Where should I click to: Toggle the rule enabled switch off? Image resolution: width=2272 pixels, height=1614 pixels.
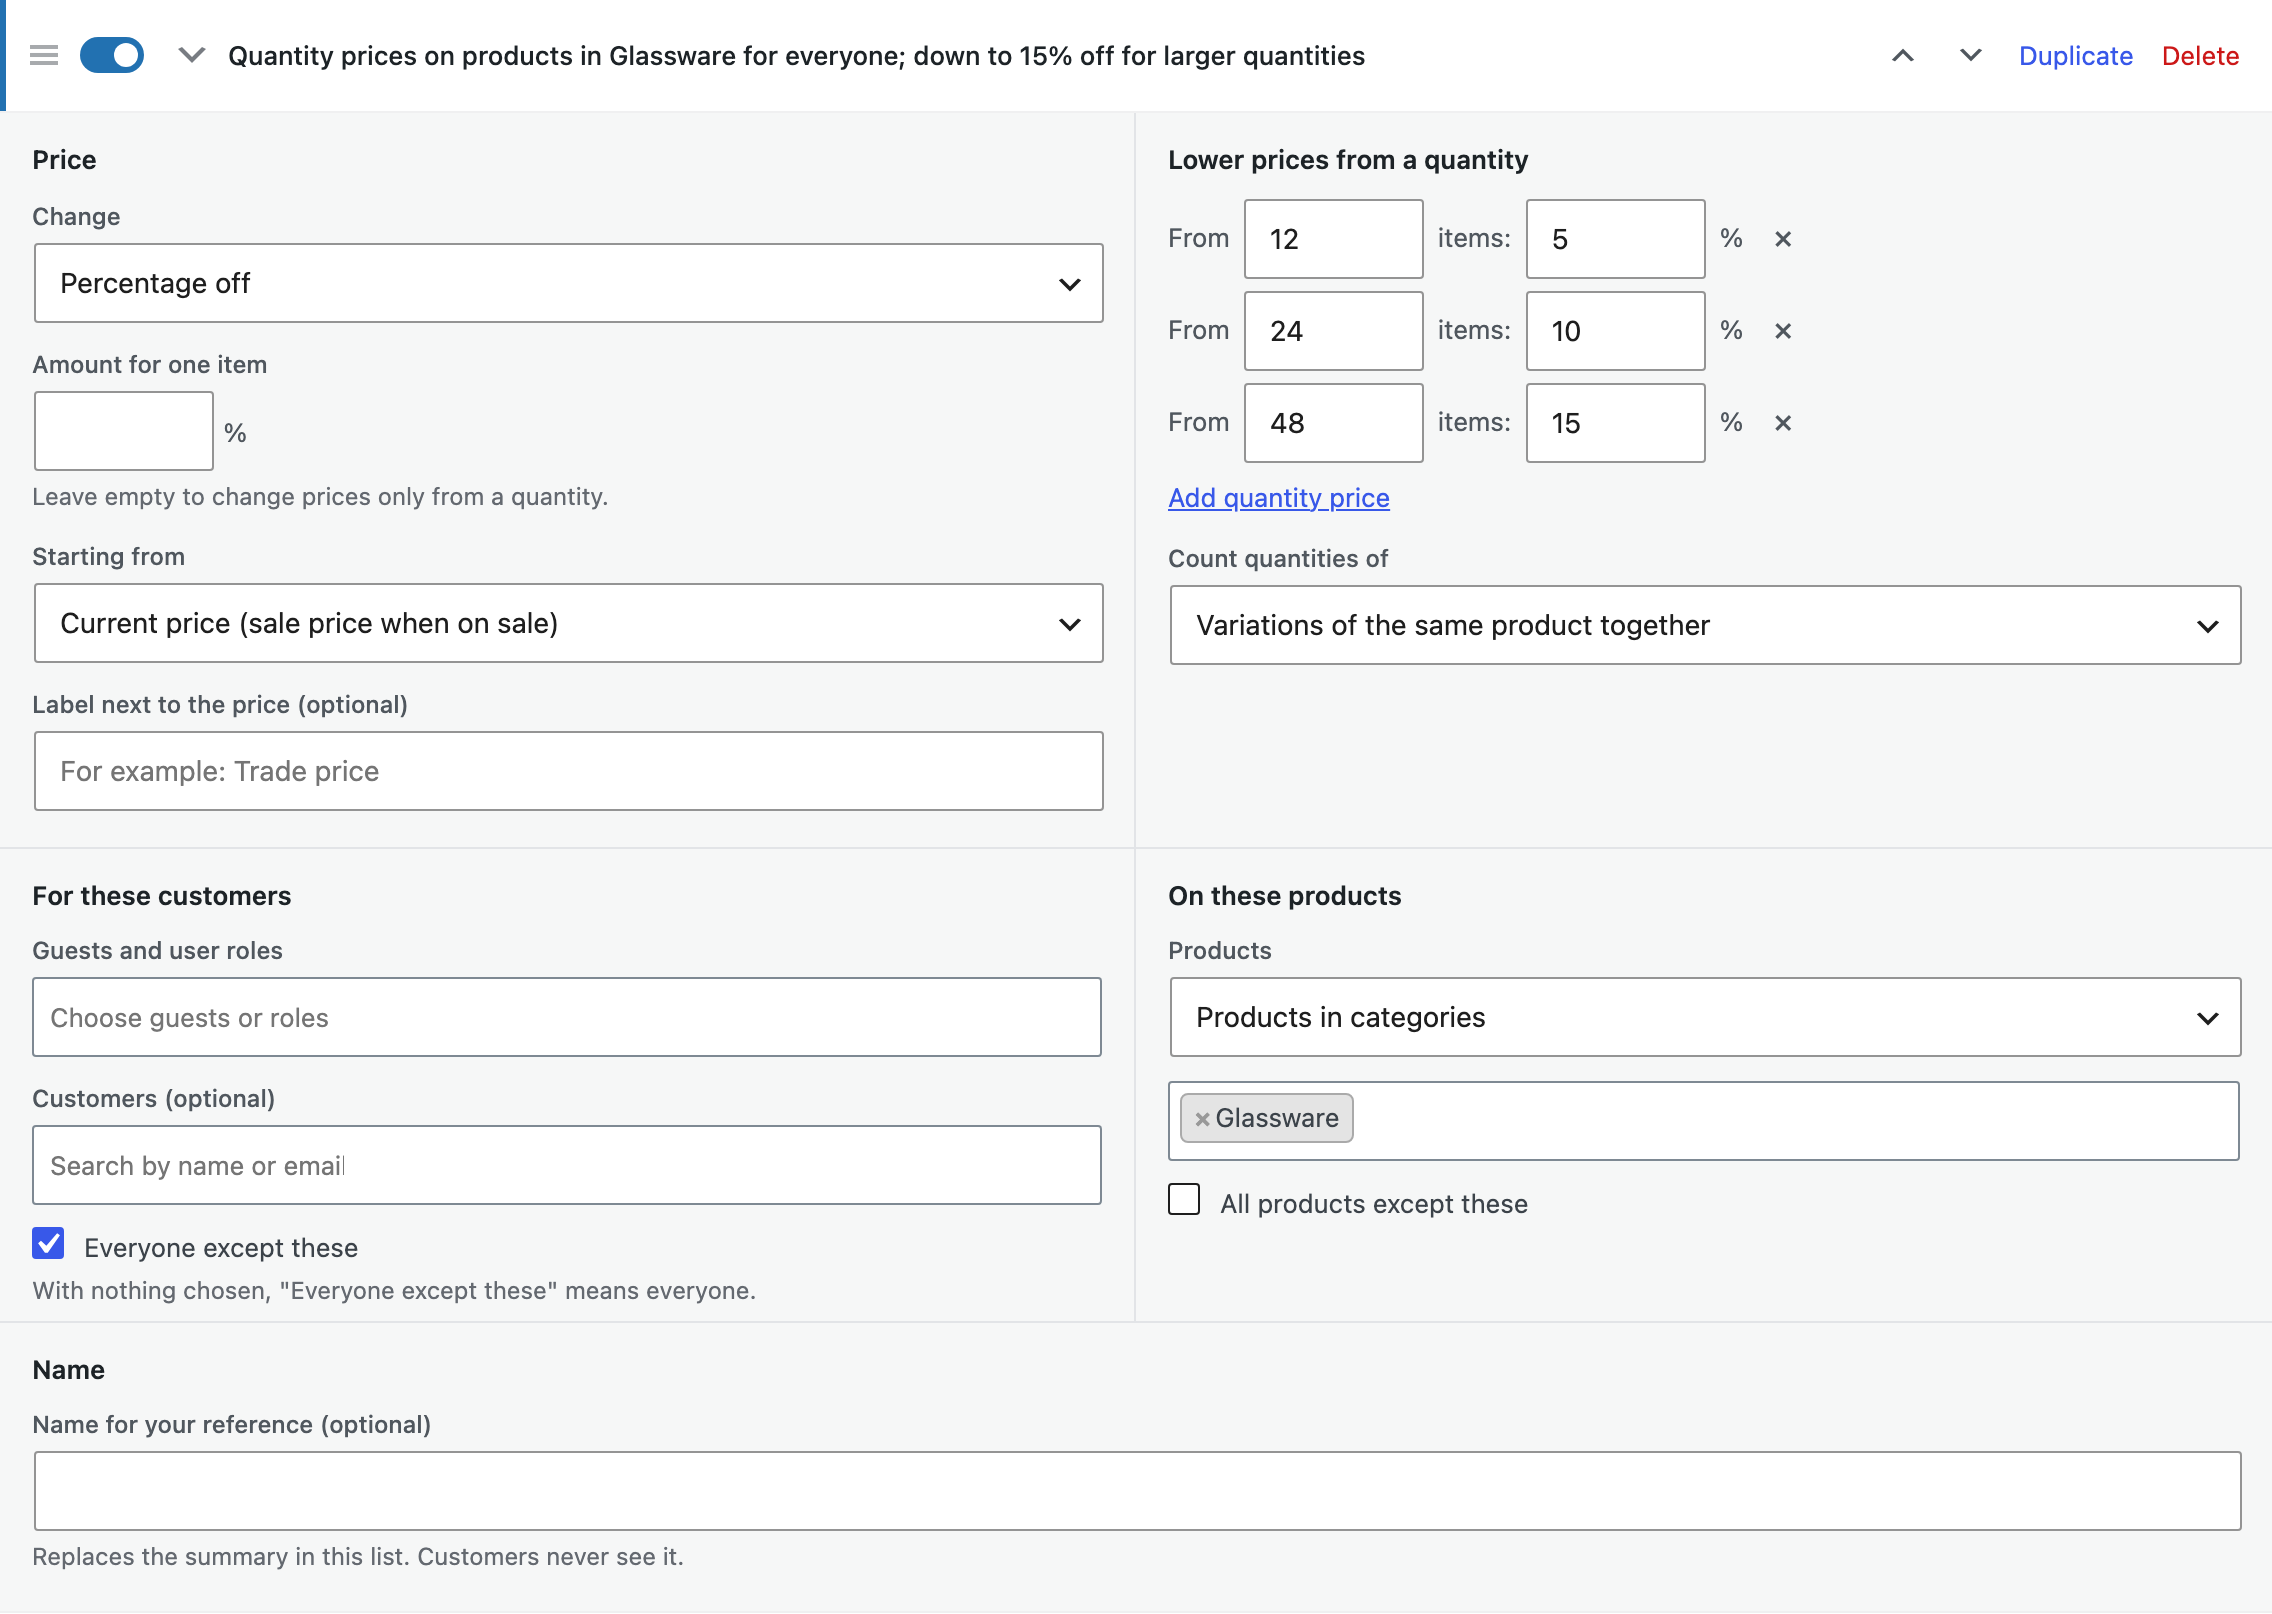coord(112,56)
